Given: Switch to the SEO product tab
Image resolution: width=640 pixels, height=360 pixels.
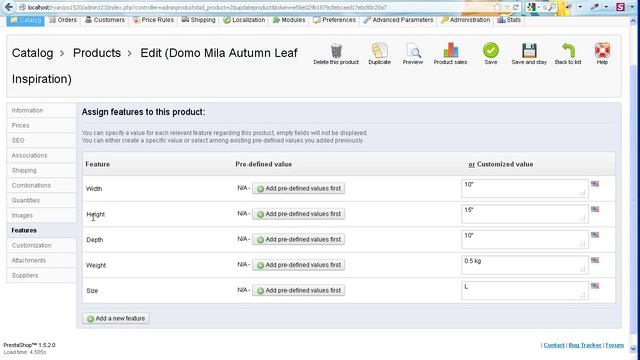Looking at the screenshot, I should pyautogui.click(x=41, y=140).
